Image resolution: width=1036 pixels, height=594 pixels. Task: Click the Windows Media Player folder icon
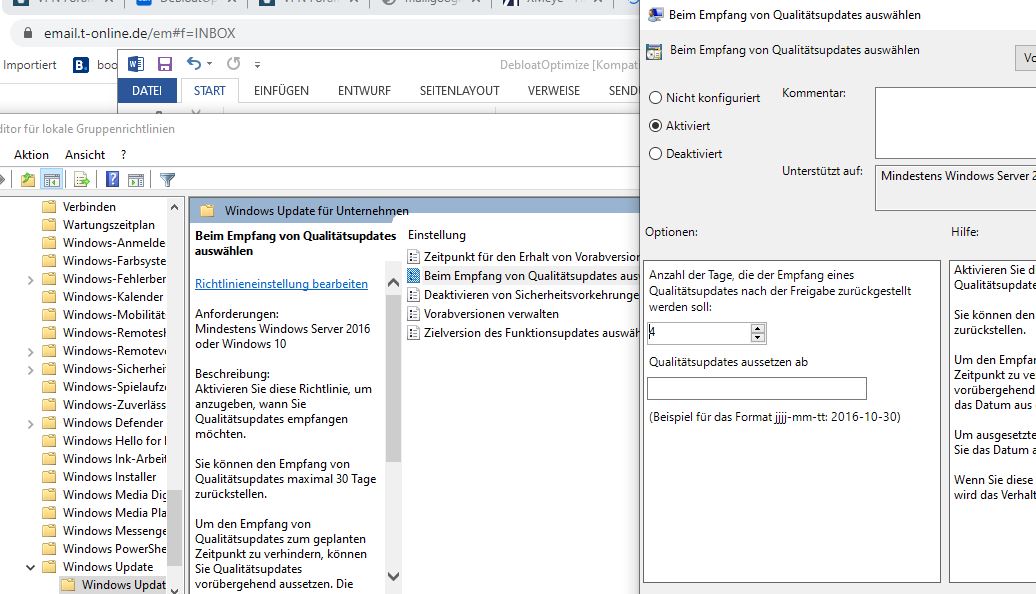pyautogui.click(x=49, y=513)
